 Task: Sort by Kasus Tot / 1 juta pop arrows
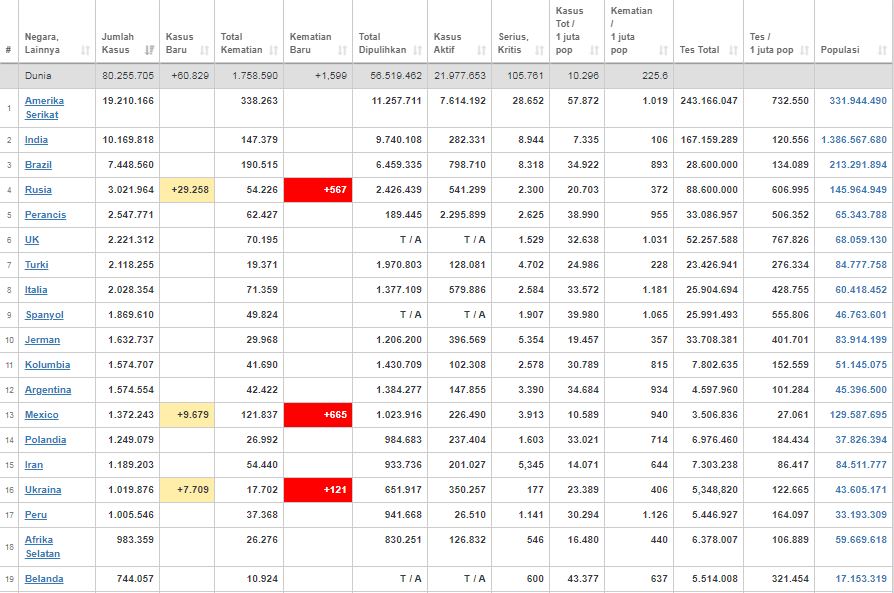click(595, 50)
